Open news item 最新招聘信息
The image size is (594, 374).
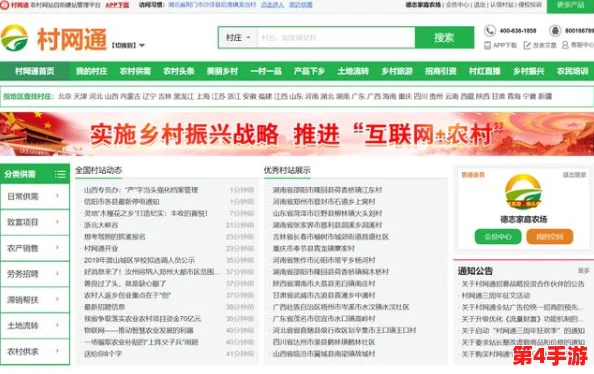pos(104,307)
